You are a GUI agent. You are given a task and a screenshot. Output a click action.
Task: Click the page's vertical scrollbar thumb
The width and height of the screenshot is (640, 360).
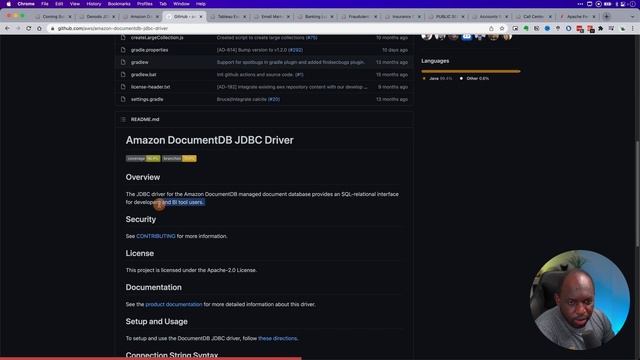click(x=637, y=194)
